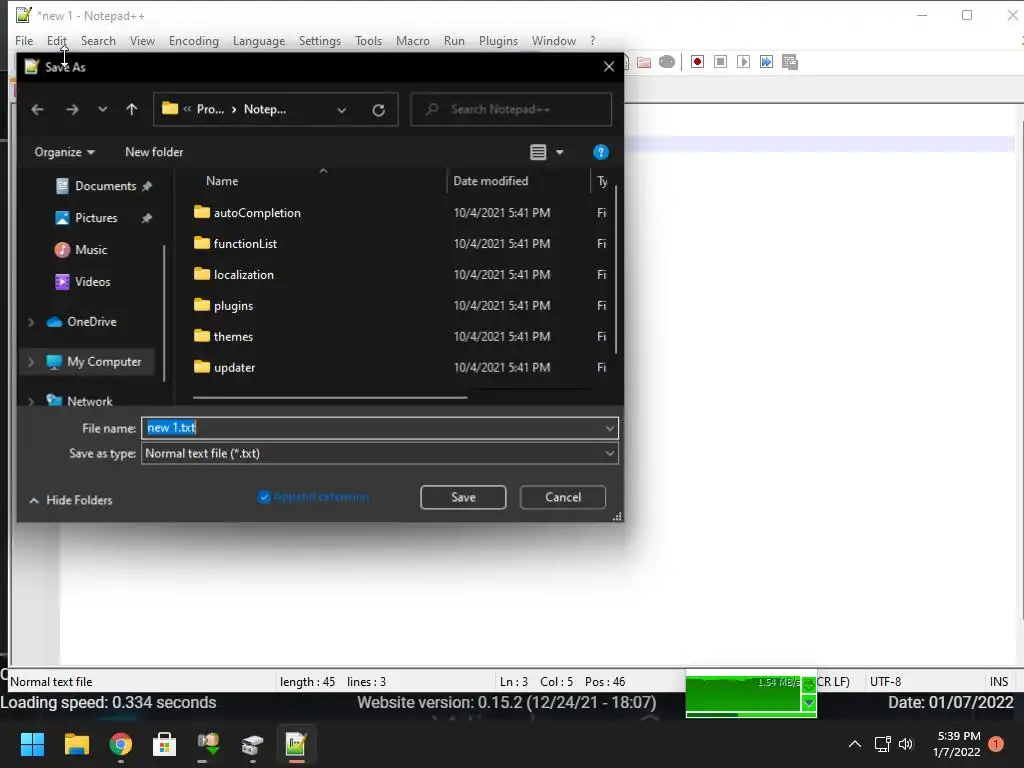This screenshot has height=768, width=1024.
Task: Open address bar path dropdown
Action: [342, 110]
